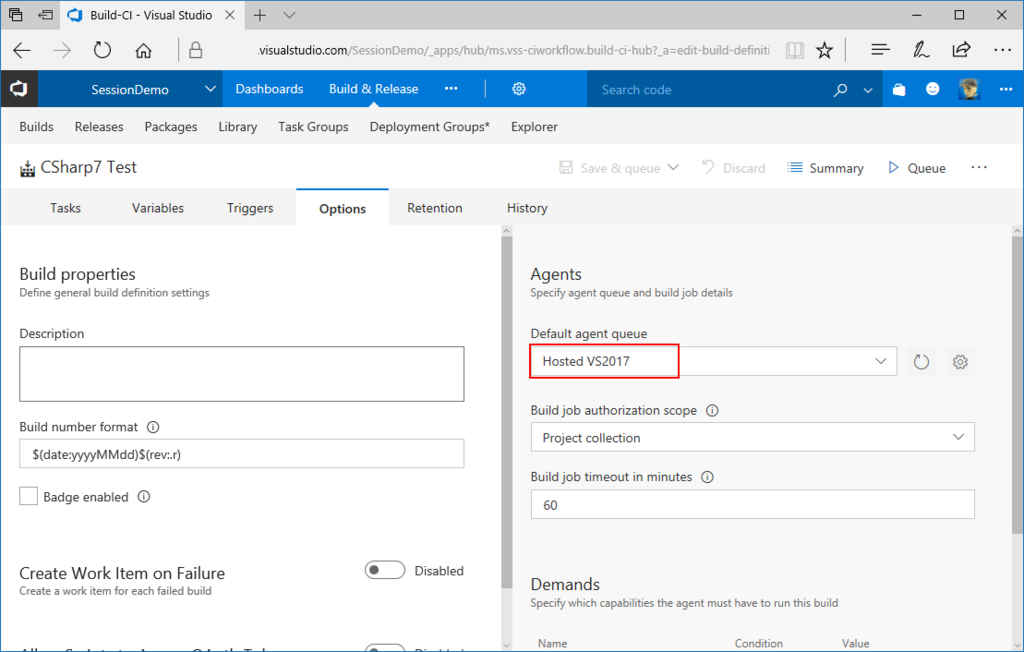The image size is (1024, 652).
Task: Click the browser share icon
Action: pyautogui.click(x=961, y=50)
